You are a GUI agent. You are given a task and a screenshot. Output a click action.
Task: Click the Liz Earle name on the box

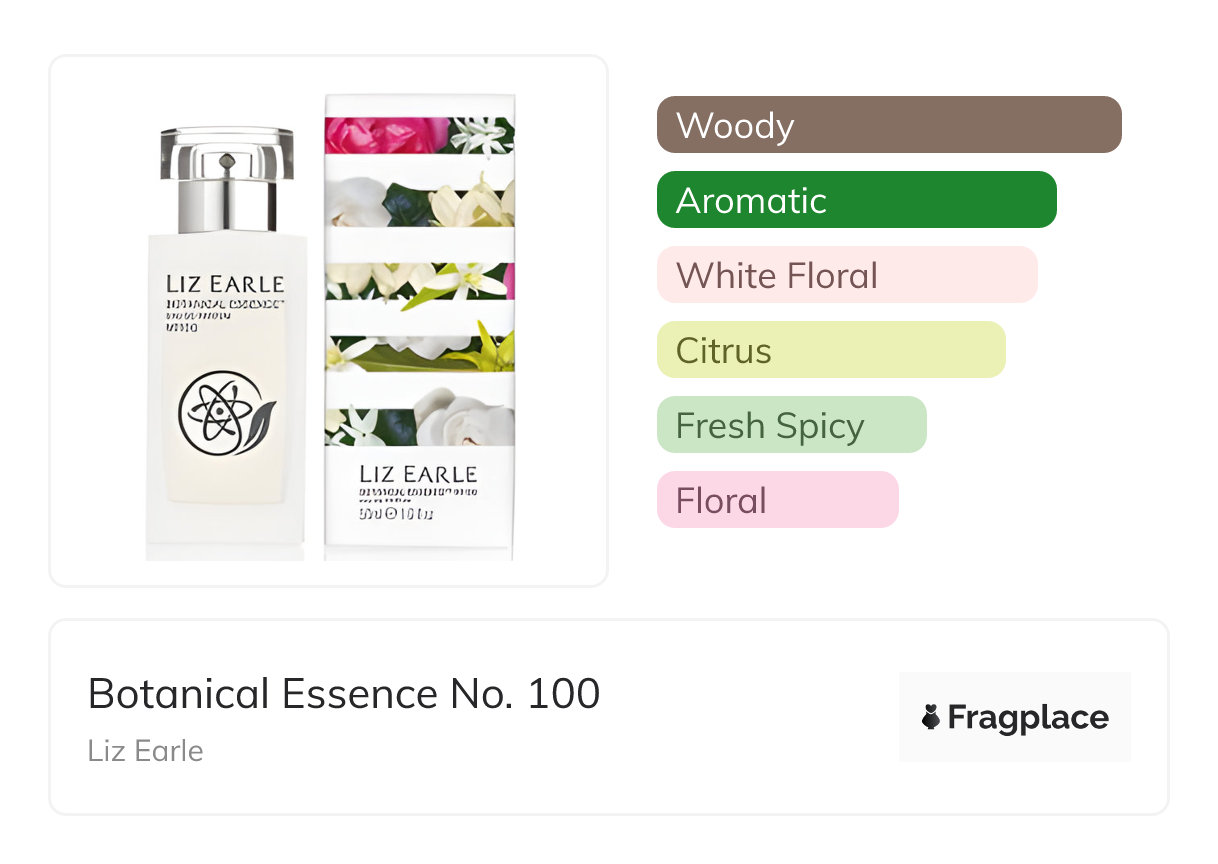pyautogui.click(x=418, y=473)
